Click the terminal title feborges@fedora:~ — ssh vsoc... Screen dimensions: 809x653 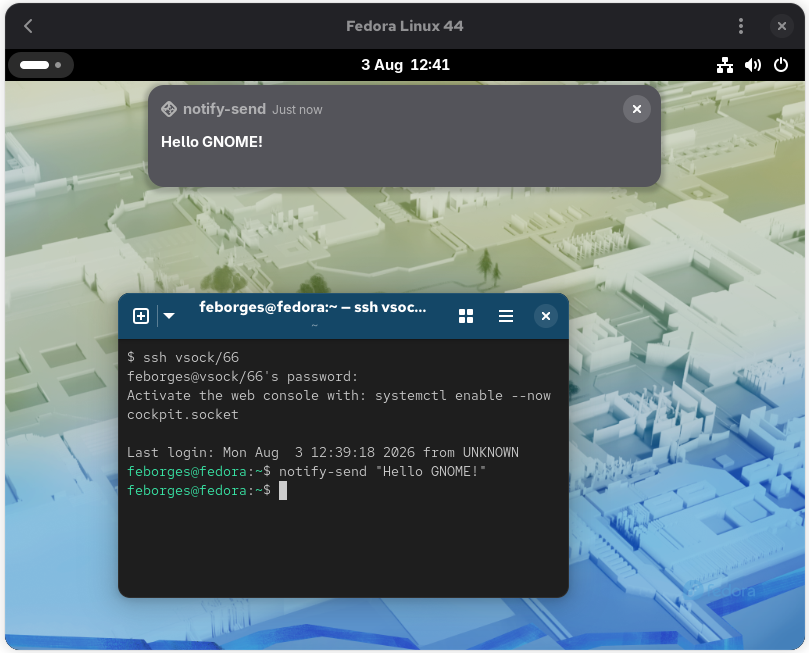pyautogui.click(x=313, y=307)
